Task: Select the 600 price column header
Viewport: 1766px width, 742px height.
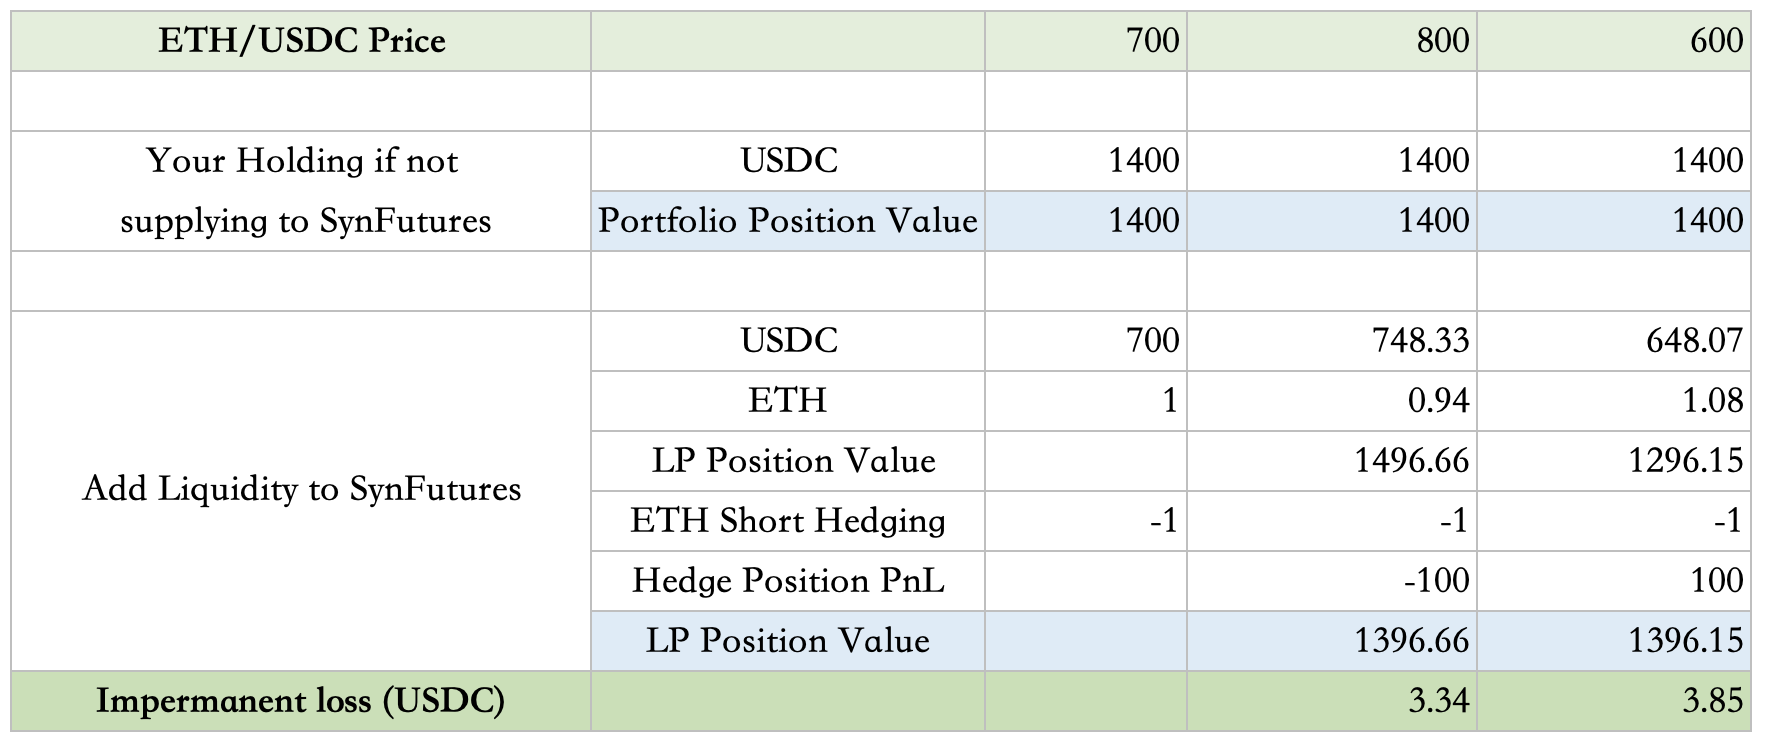Action: [1614, 41]
